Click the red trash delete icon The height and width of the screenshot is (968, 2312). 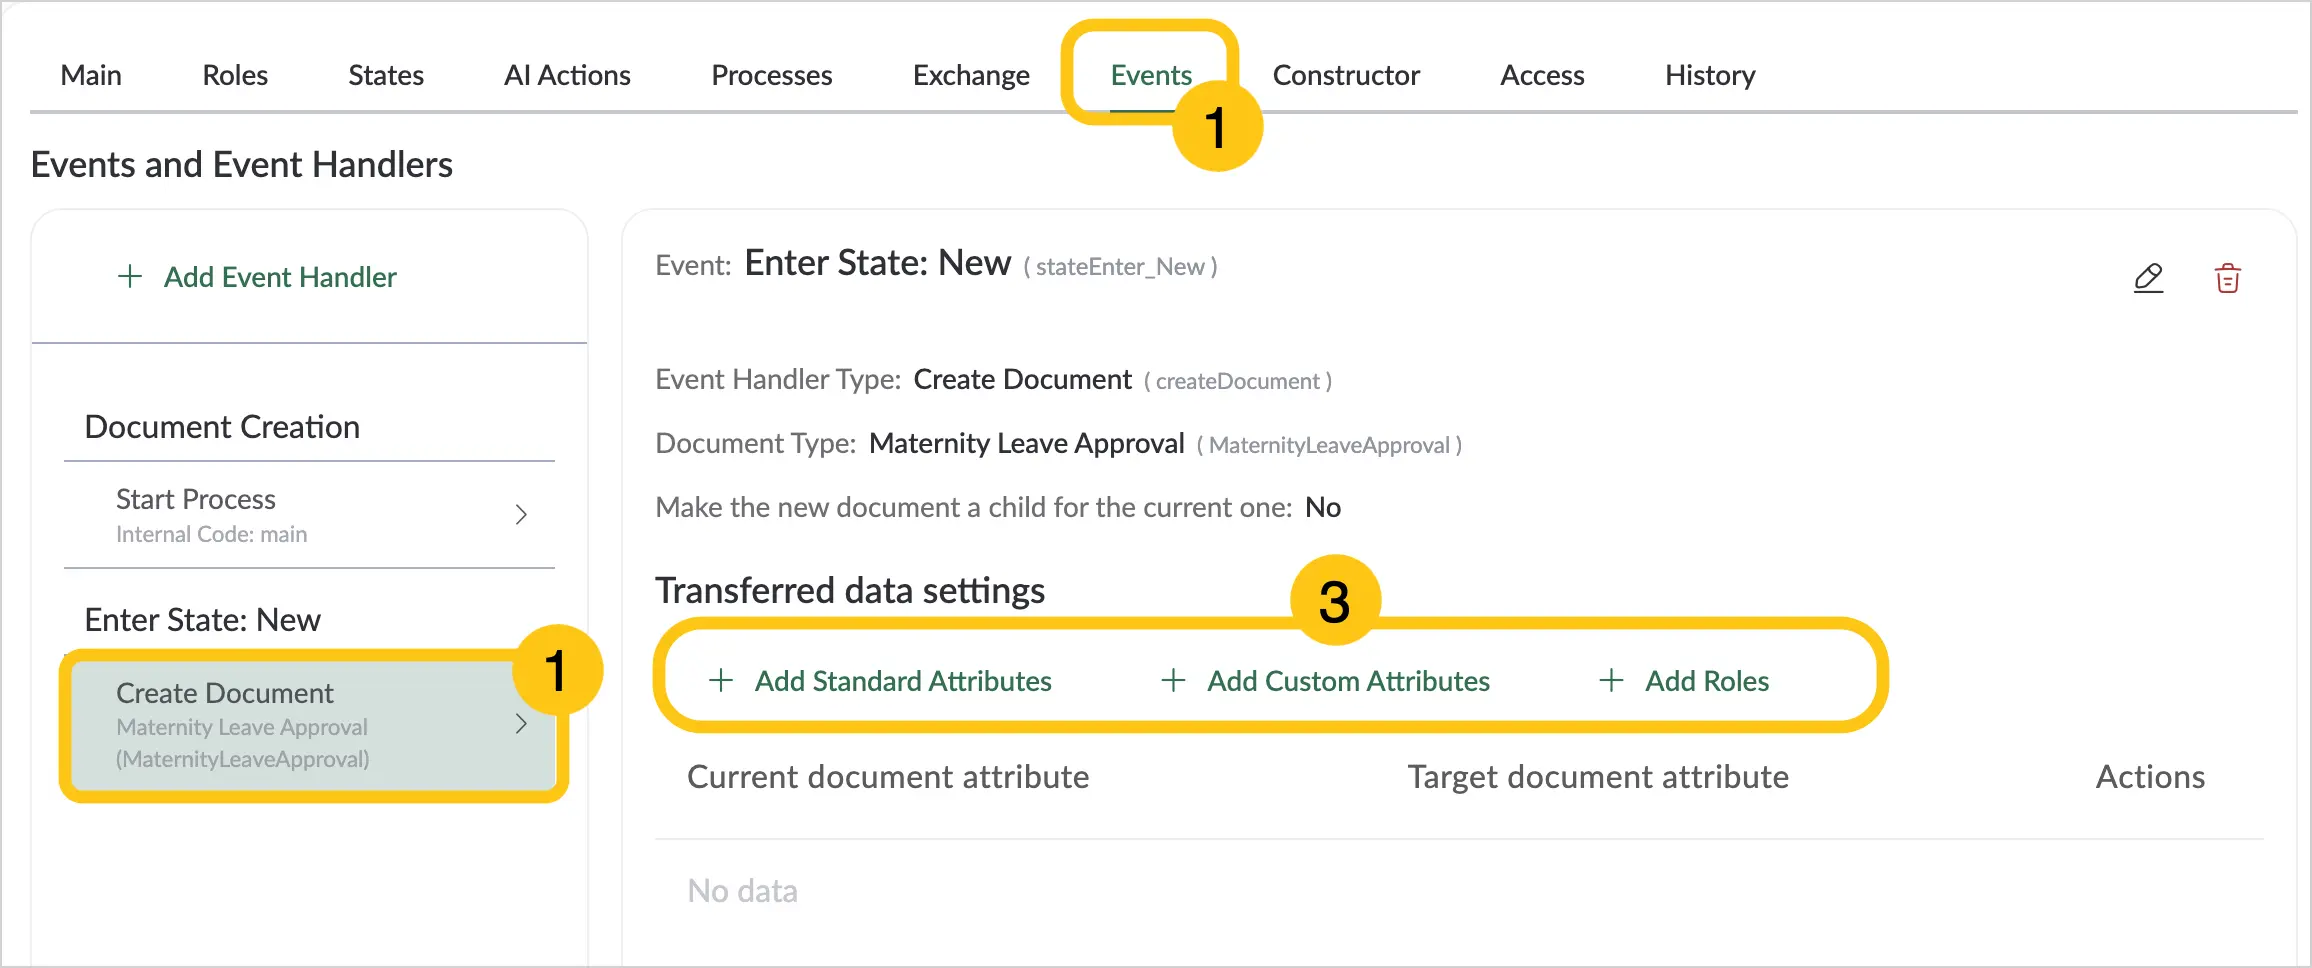click(x=2228, y=278)
